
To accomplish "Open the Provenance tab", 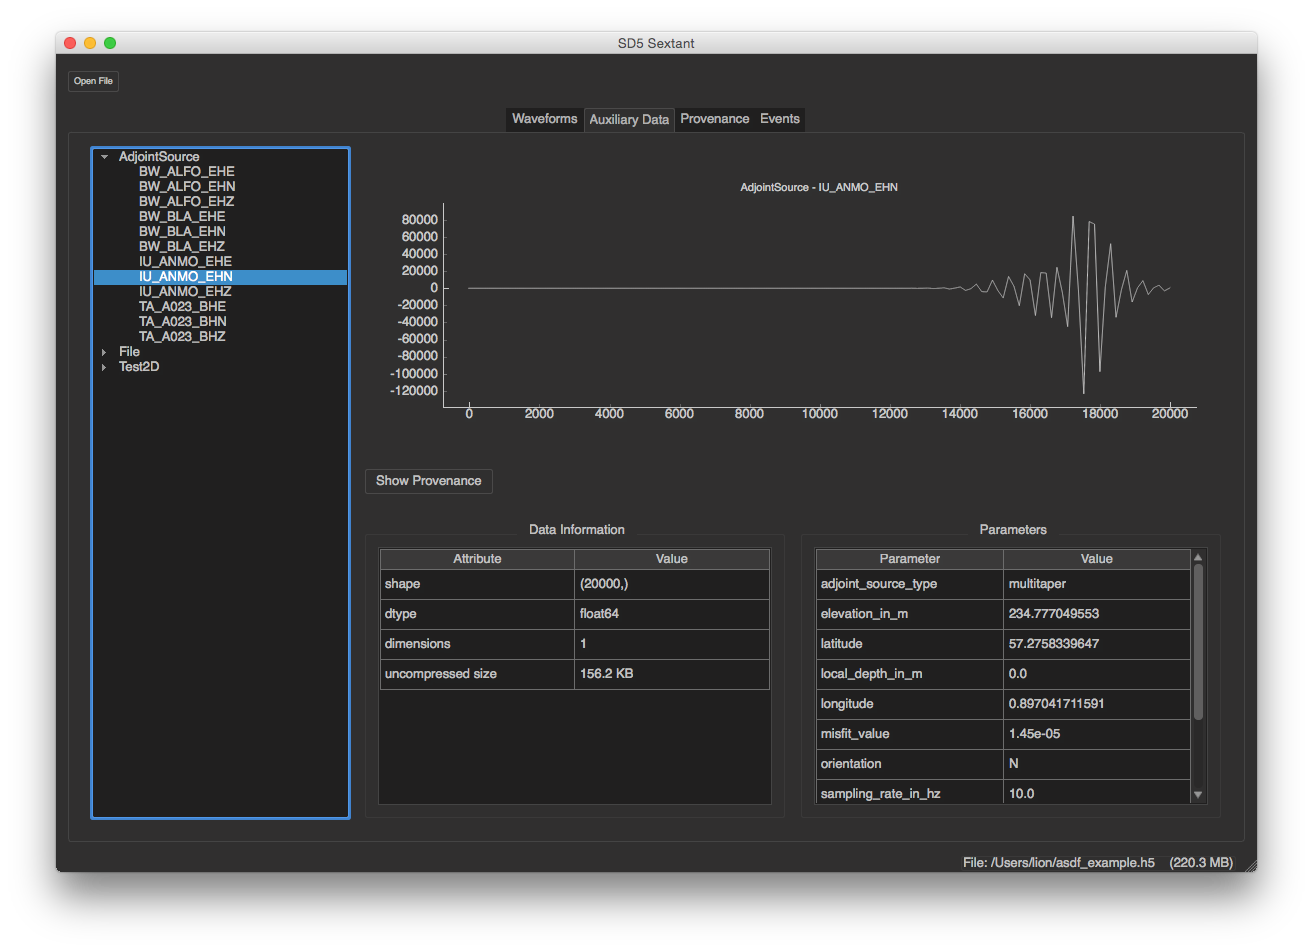I will coord(714,119).
